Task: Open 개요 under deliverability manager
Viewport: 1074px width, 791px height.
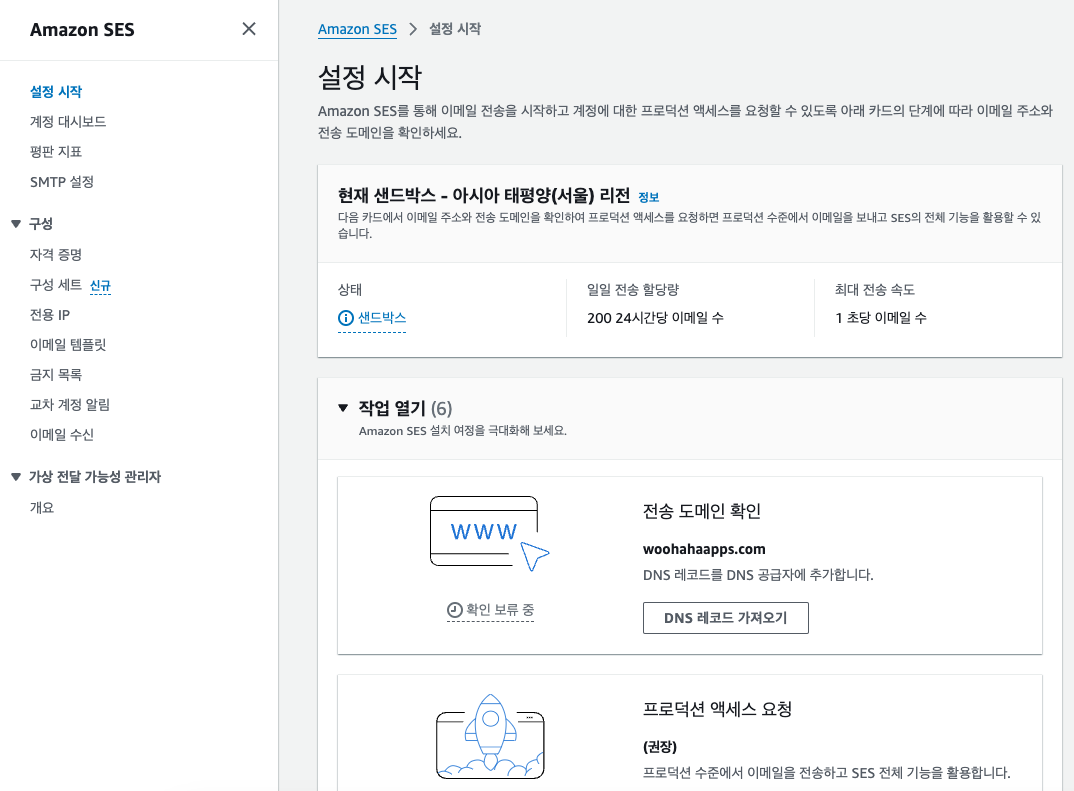Action: point(42,507)
